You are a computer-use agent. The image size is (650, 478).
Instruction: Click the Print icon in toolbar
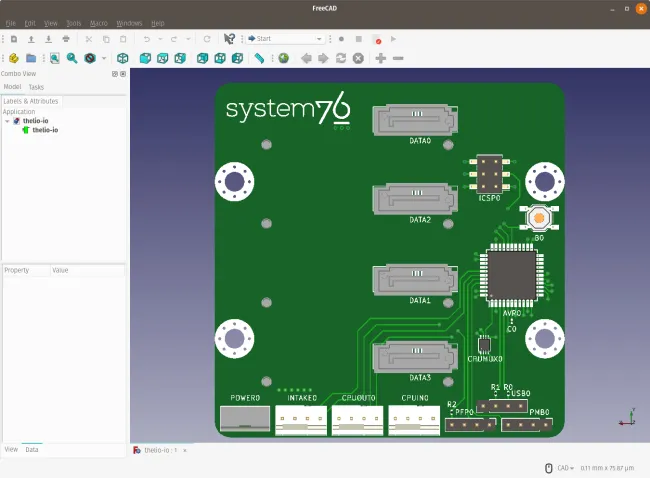(66, 39)
